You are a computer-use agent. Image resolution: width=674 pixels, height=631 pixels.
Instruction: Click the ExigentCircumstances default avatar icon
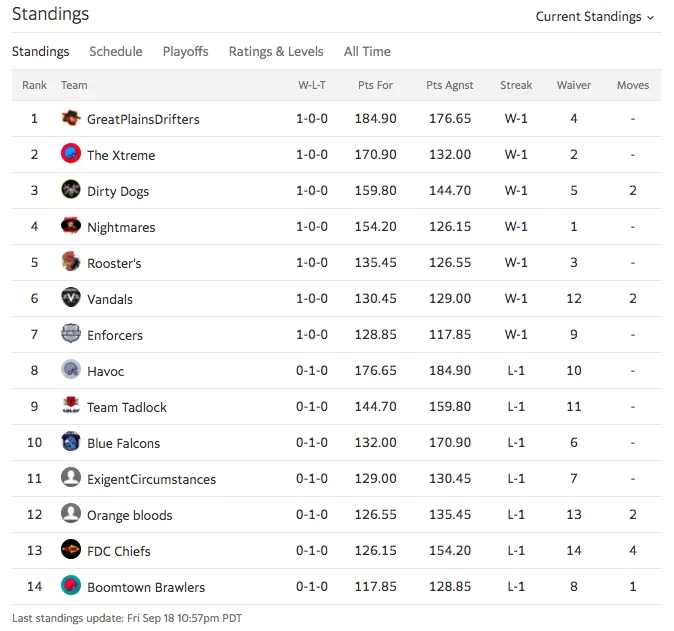pos(71,478)
